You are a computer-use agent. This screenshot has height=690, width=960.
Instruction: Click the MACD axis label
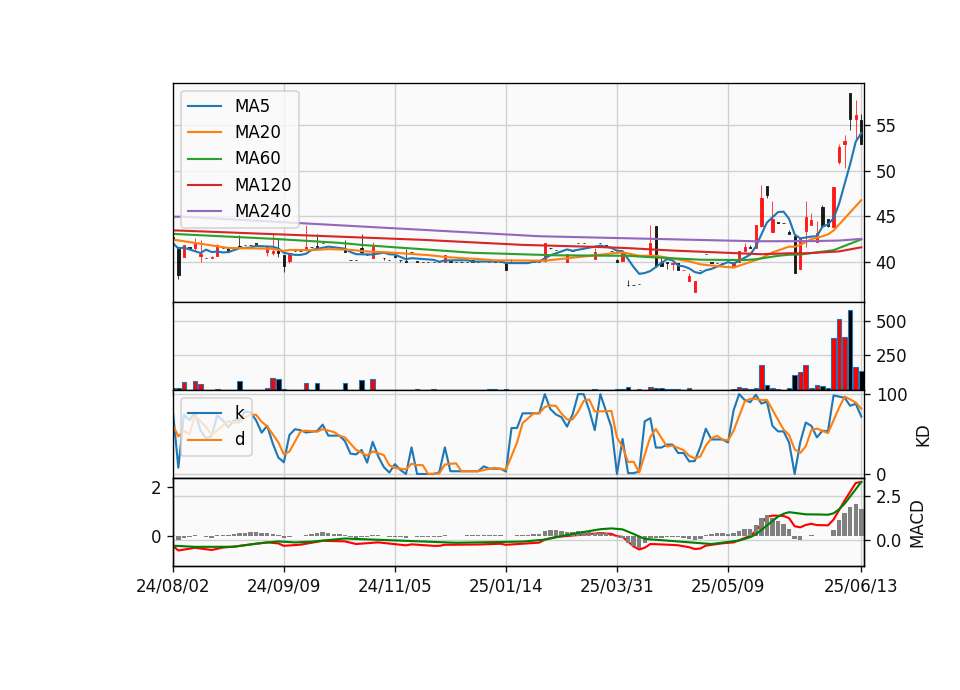pos(917,524)
